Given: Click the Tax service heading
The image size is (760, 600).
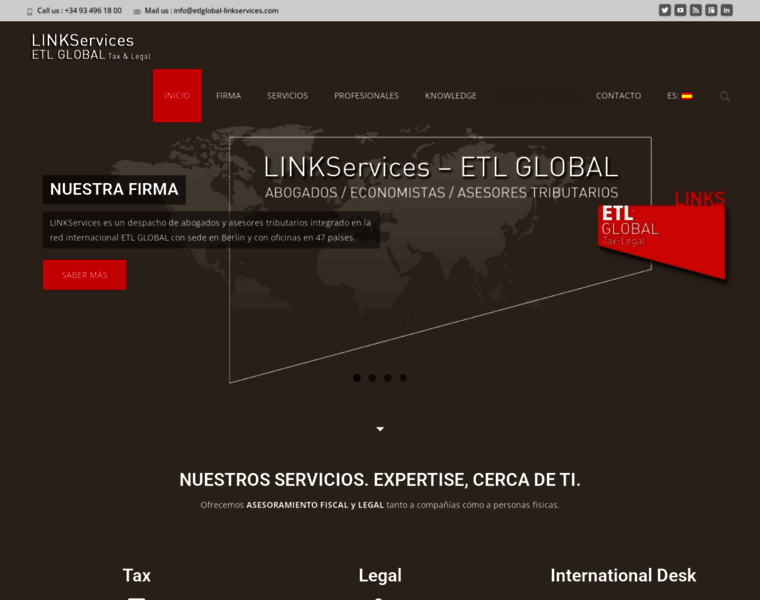Looking at the screenshot, I should pyautogui.click(x=137, y=575).
